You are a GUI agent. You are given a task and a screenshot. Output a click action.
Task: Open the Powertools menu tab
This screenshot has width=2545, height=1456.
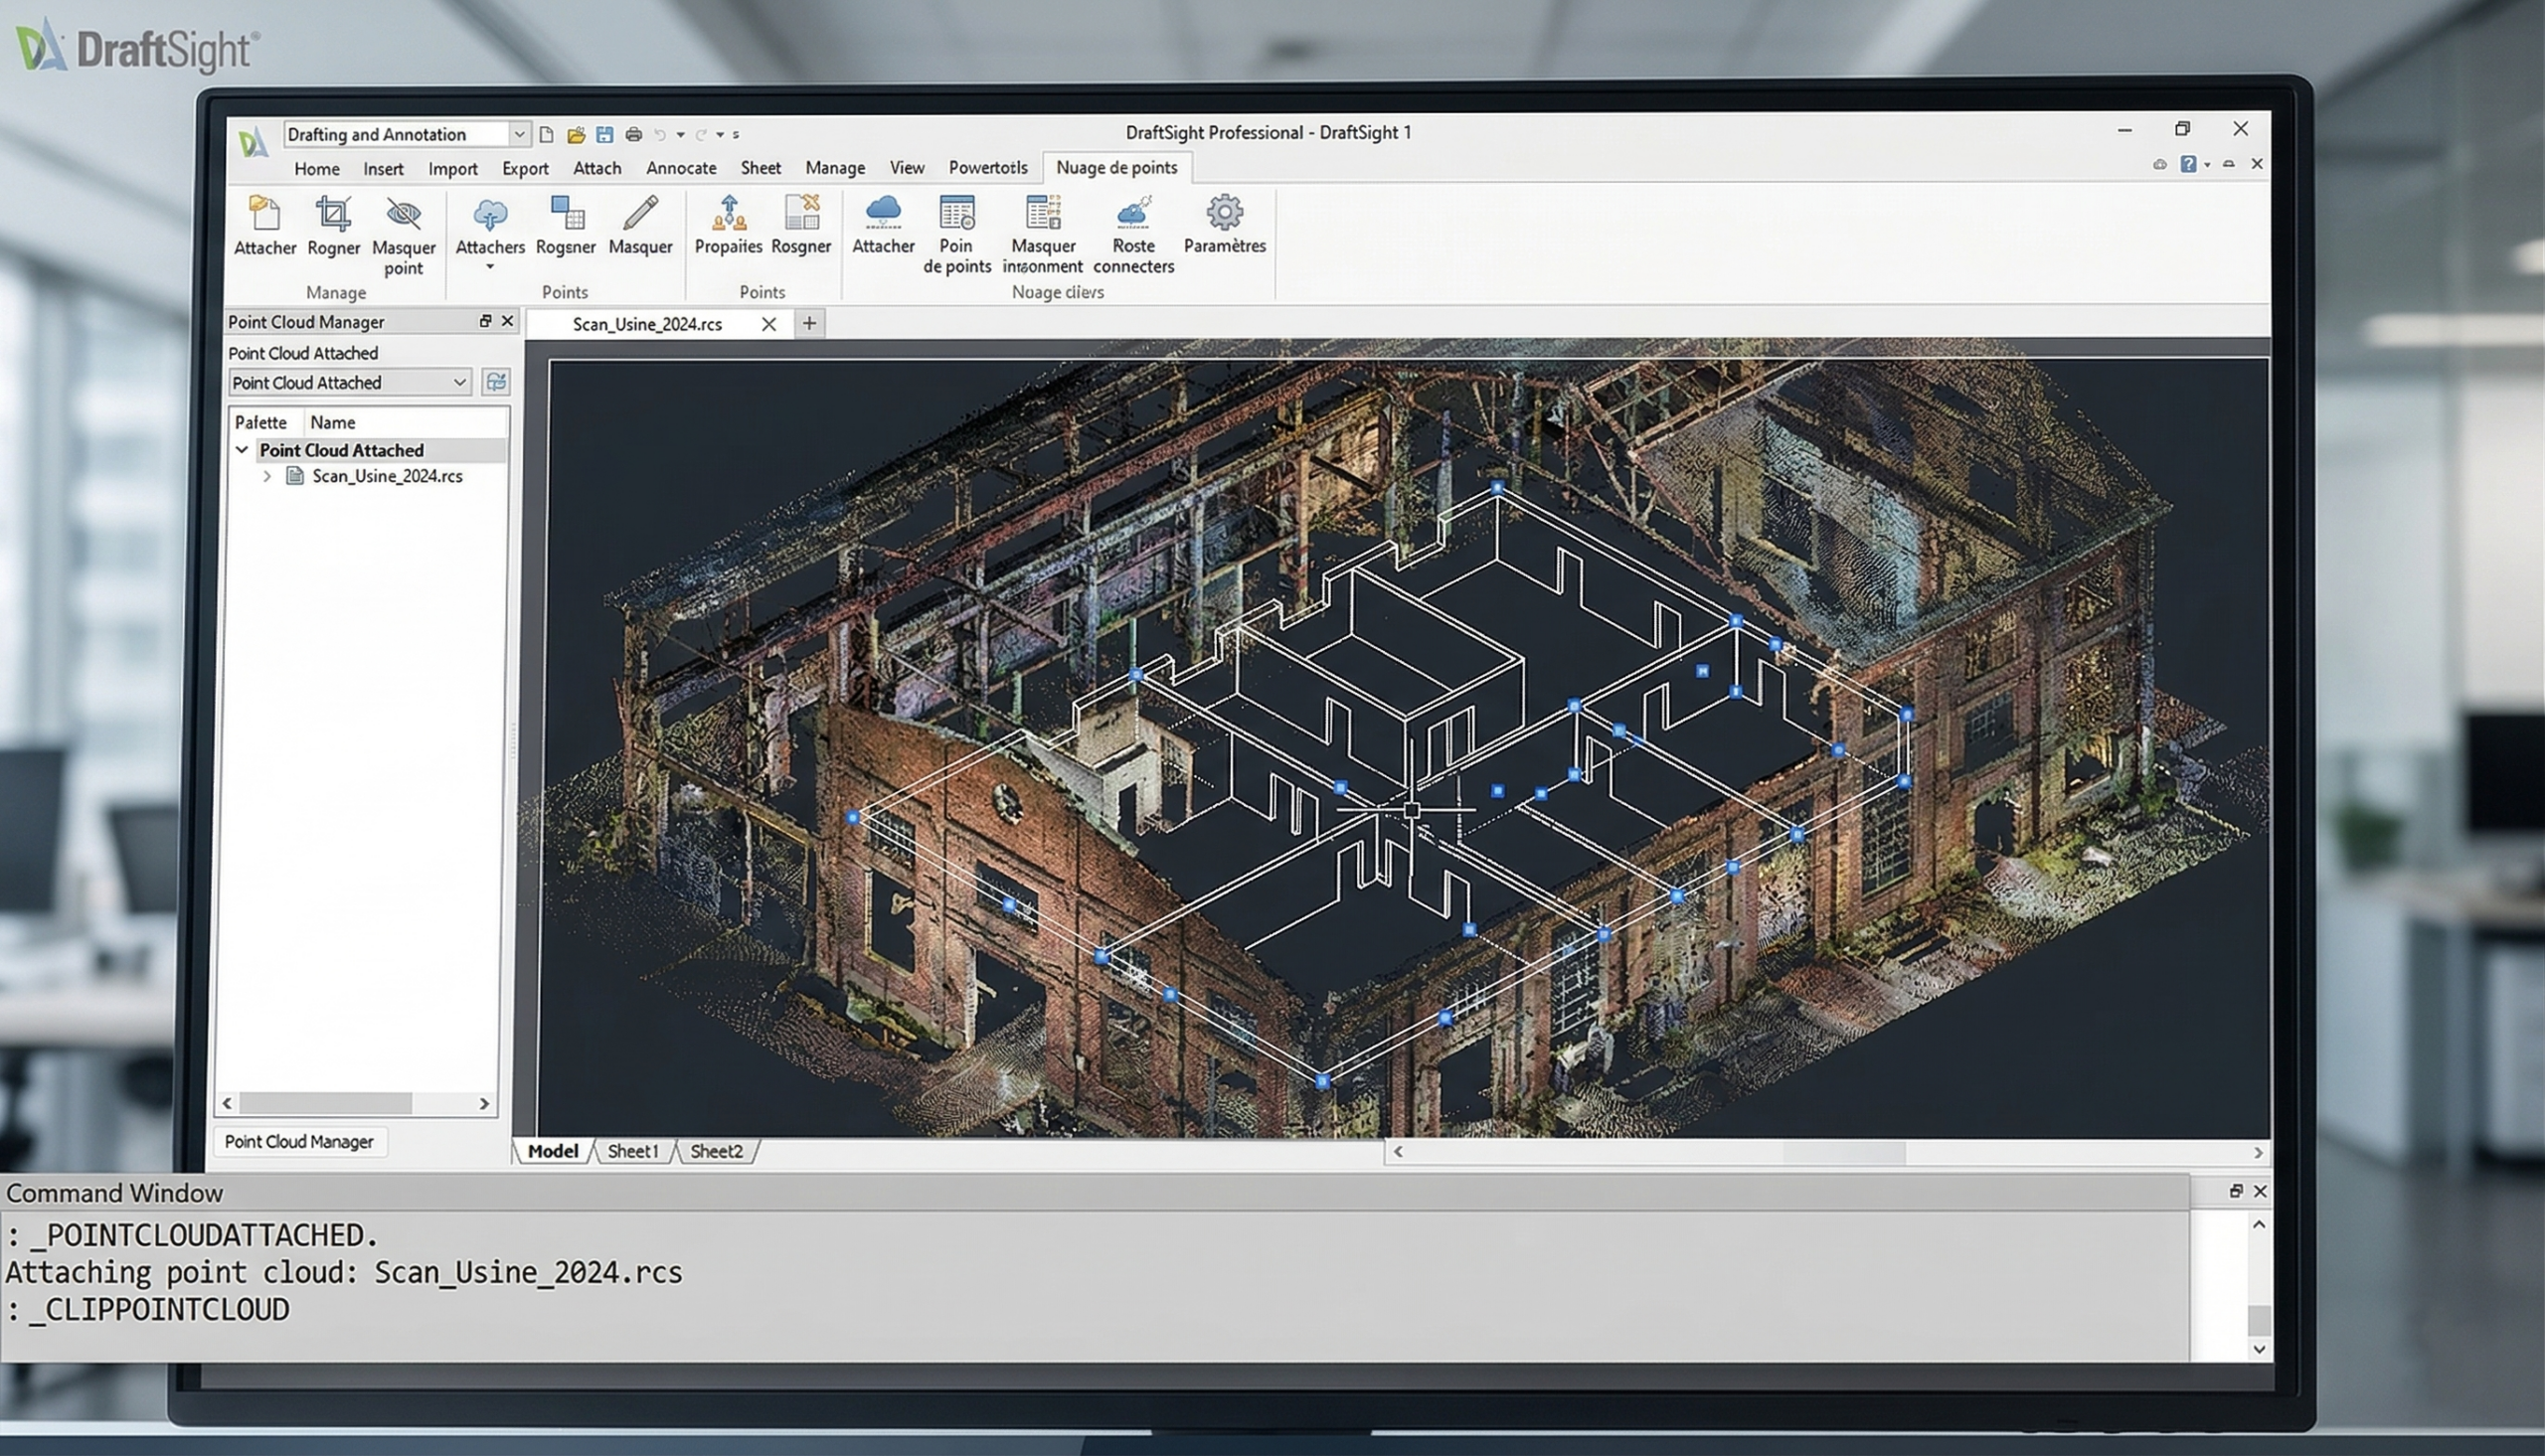pyautogui.click(x=987, y=167)
